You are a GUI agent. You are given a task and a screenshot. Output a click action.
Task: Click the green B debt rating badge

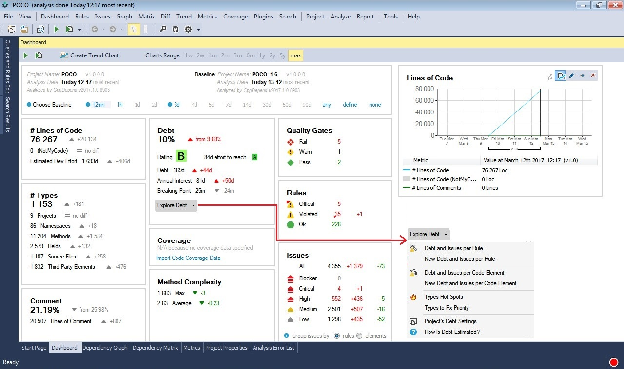[181, 156]
